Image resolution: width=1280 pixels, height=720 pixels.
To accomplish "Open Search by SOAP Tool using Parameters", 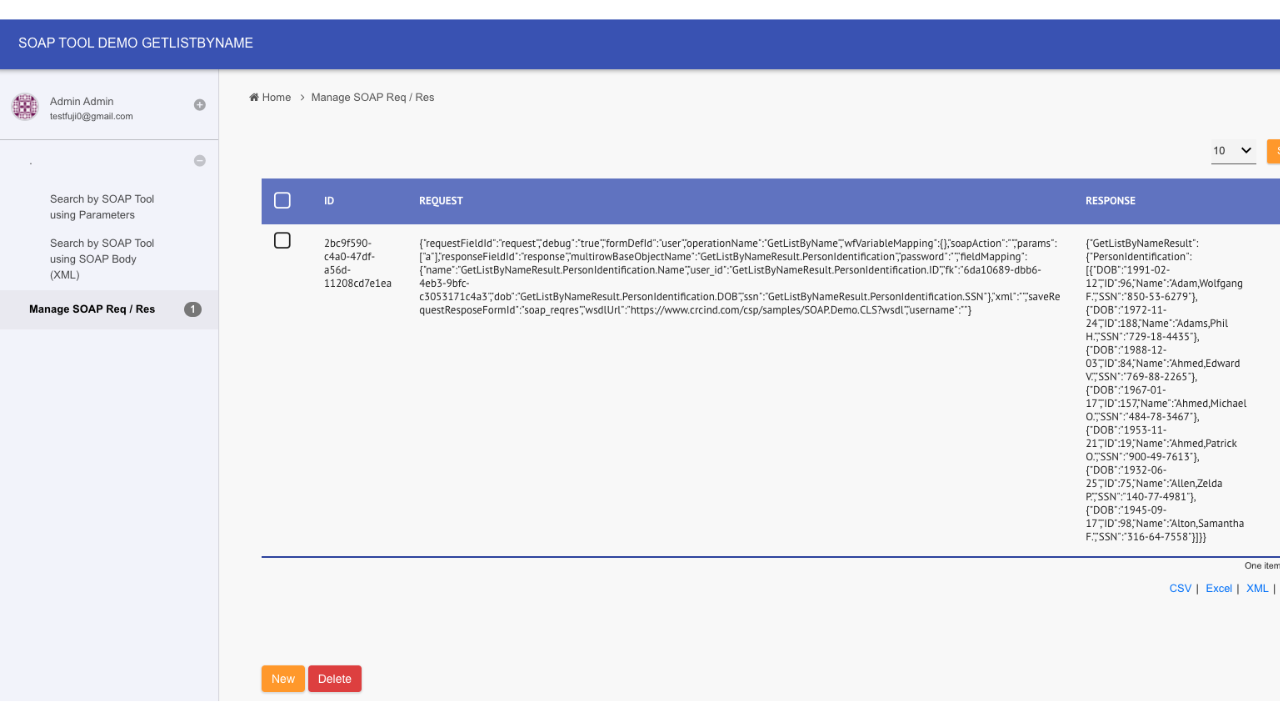I will point(102,207).
